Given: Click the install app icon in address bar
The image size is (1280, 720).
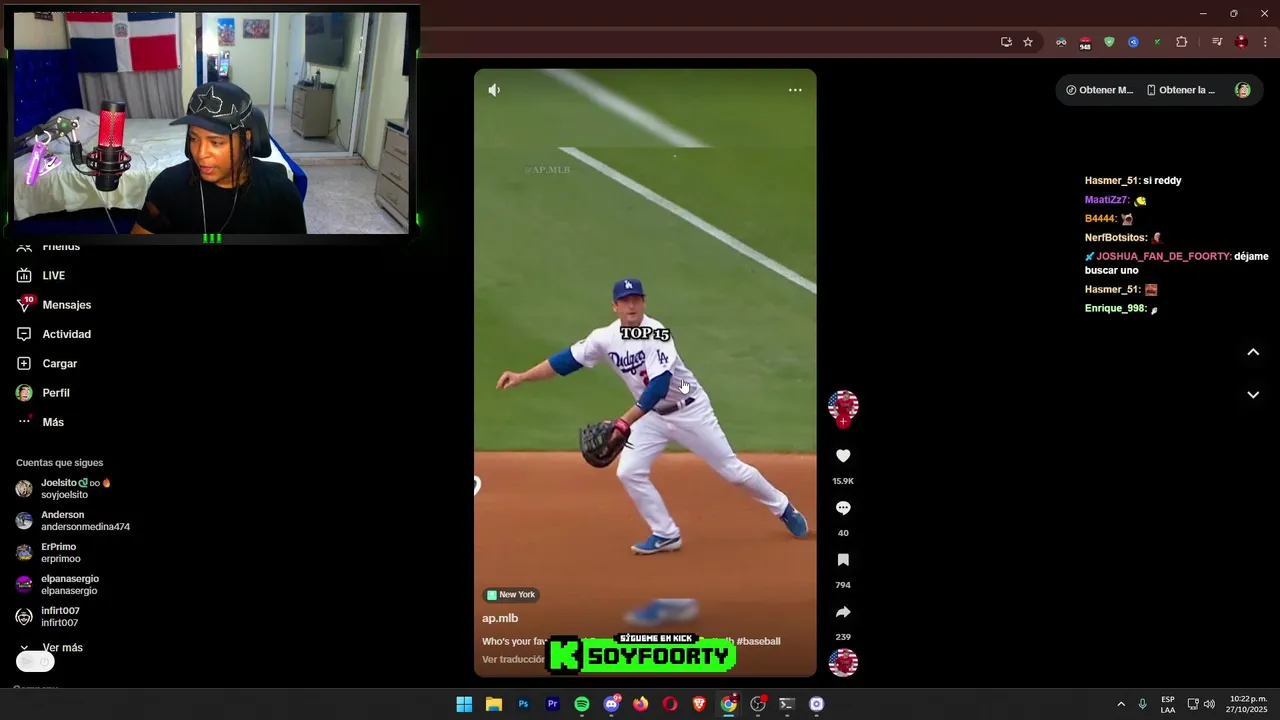Looking at the screenshot, I should coord(1006,42).
